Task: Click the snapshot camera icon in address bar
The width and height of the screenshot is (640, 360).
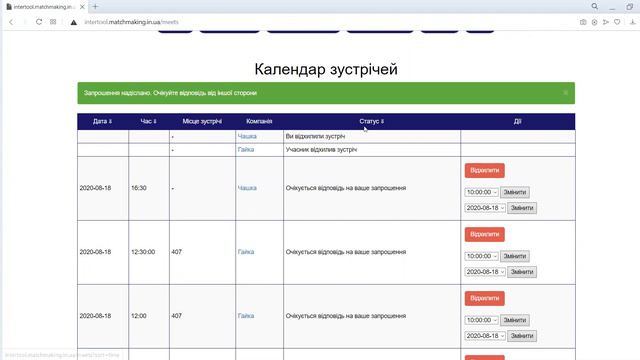Action: coord(583,22)
